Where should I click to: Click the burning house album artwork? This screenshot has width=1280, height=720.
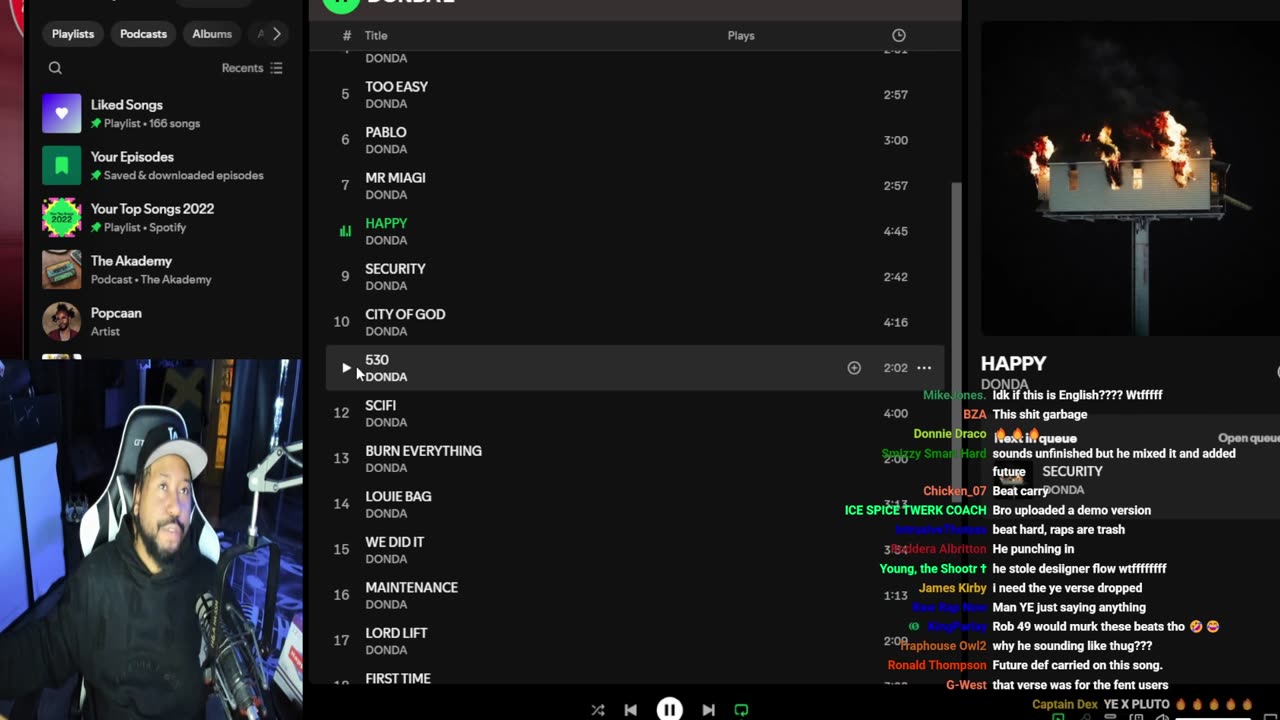tap(1130, 178)
